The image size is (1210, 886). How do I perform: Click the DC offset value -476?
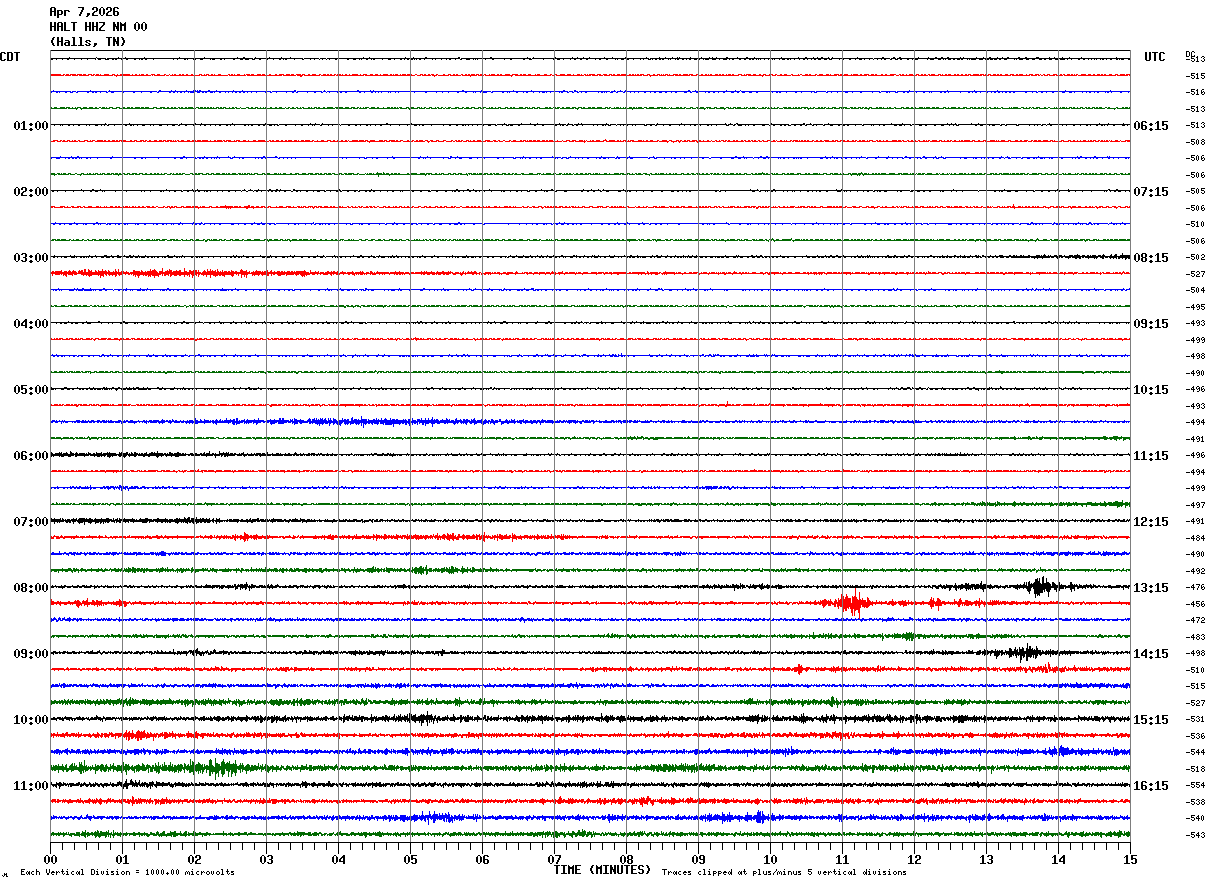click(1195, 588)
